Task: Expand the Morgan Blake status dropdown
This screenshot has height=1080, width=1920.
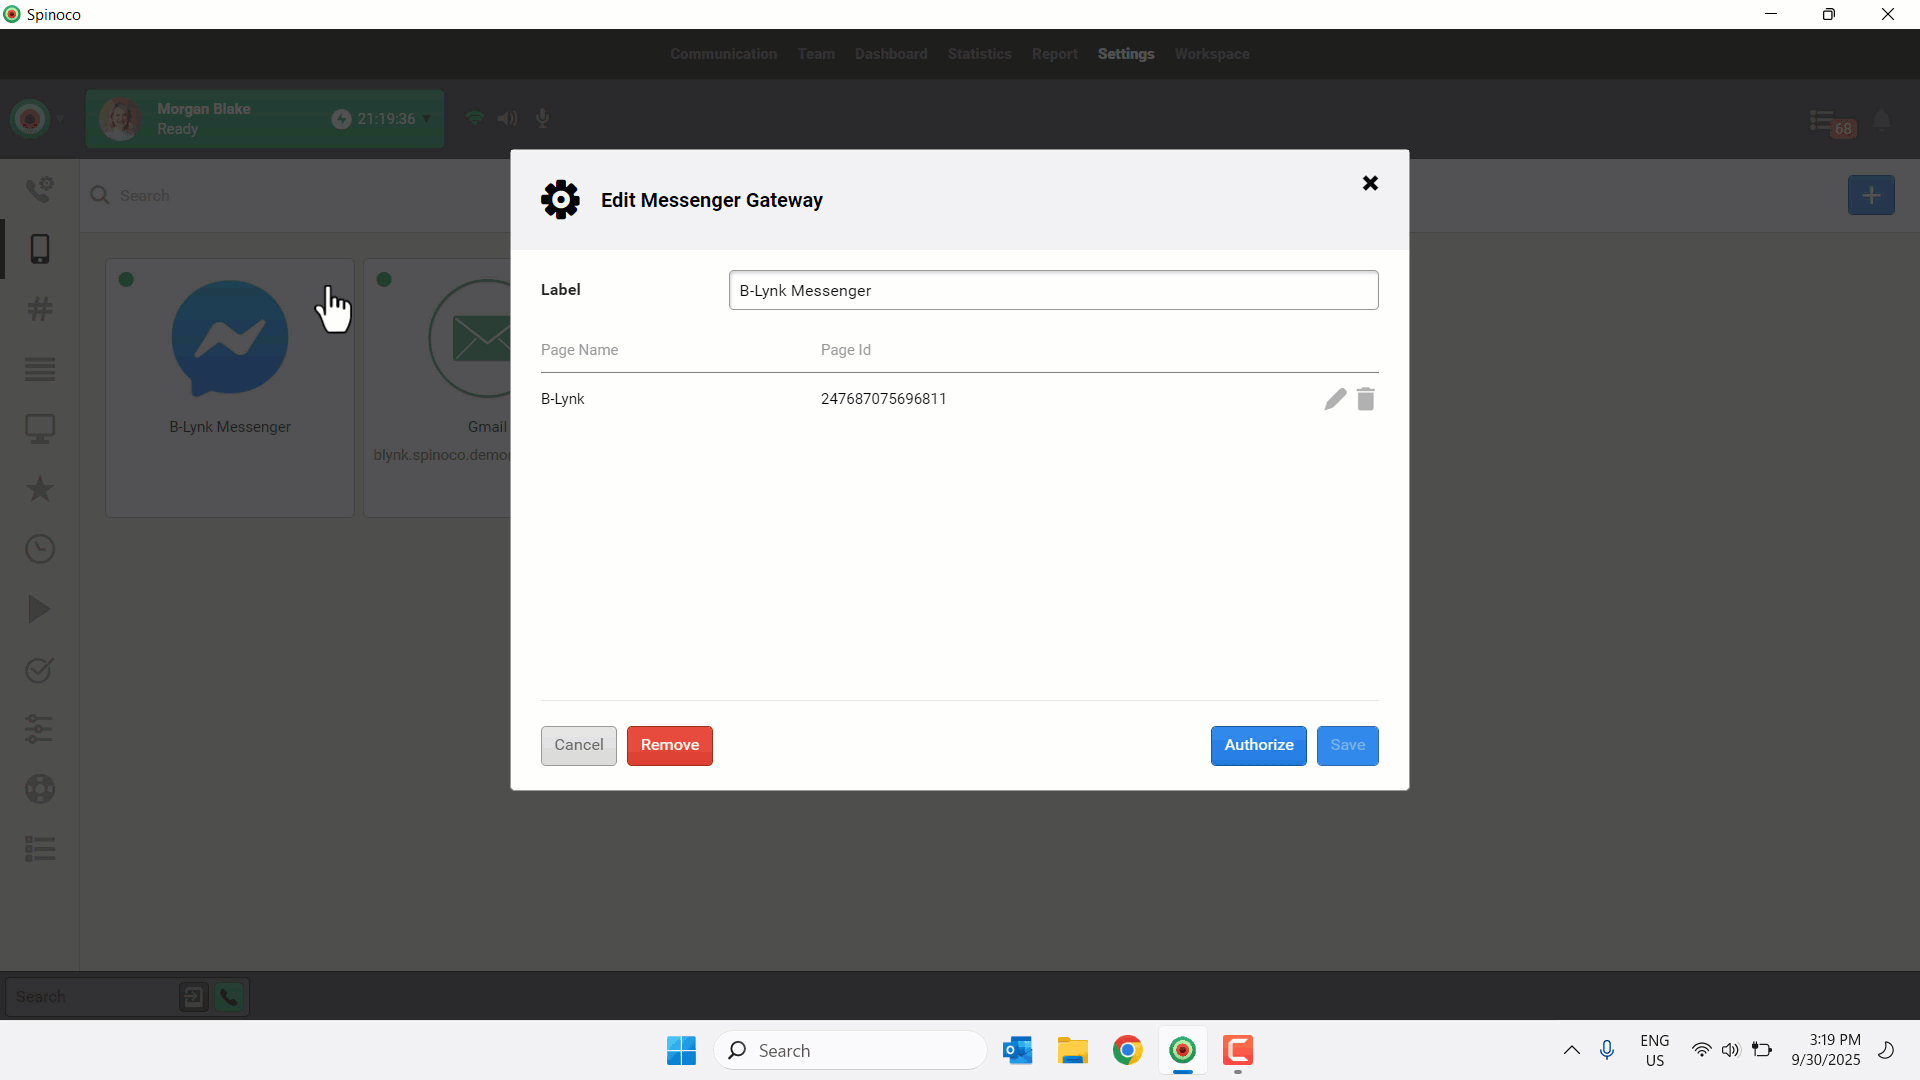Action: [x=427, y=119]
